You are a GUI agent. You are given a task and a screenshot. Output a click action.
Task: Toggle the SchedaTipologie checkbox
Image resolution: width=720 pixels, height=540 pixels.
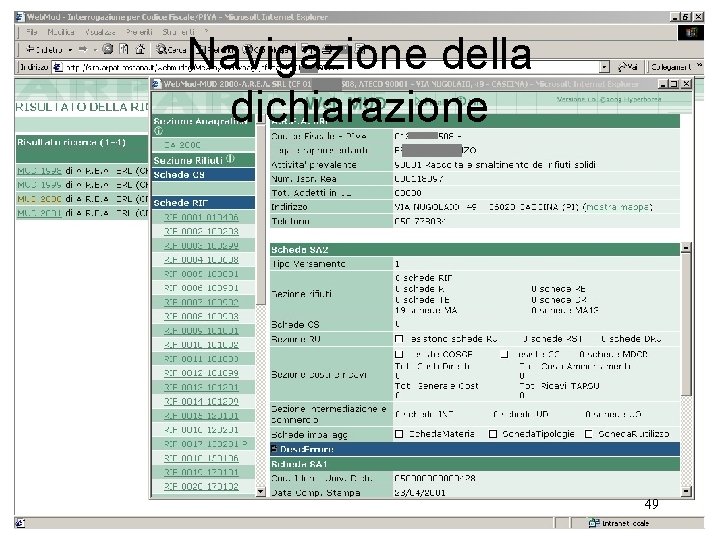pos(493,434)
